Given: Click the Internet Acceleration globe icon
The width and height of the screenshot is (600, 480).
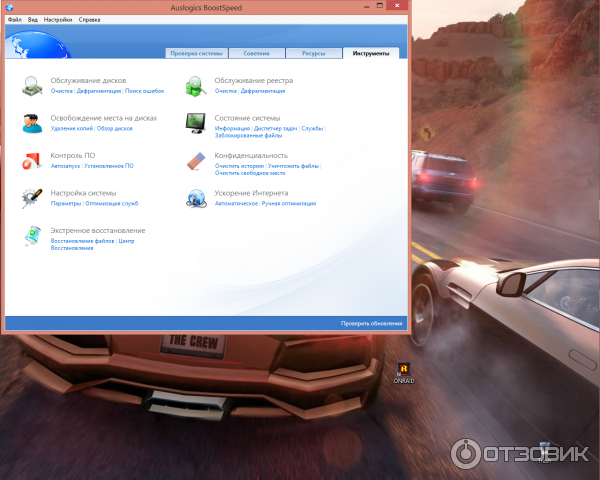Looking at the screenshot, I should coord(196,197).
